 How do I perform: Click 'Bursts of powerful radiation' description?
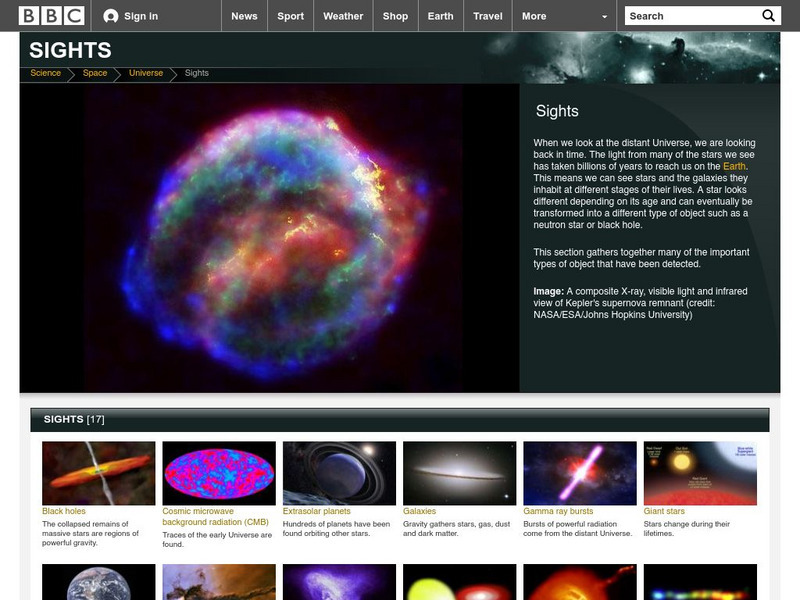click(578, 529)
